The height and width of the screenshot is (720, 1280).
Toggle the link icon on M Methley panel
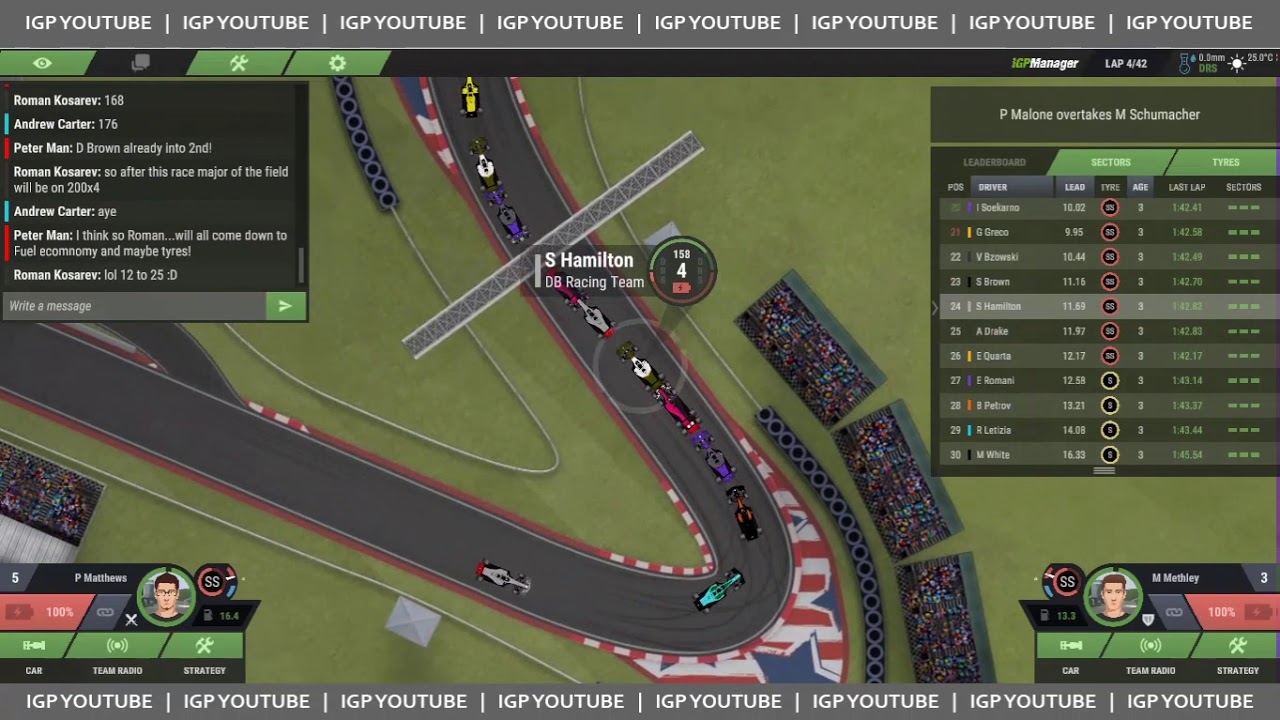(x=1175, y=612)
